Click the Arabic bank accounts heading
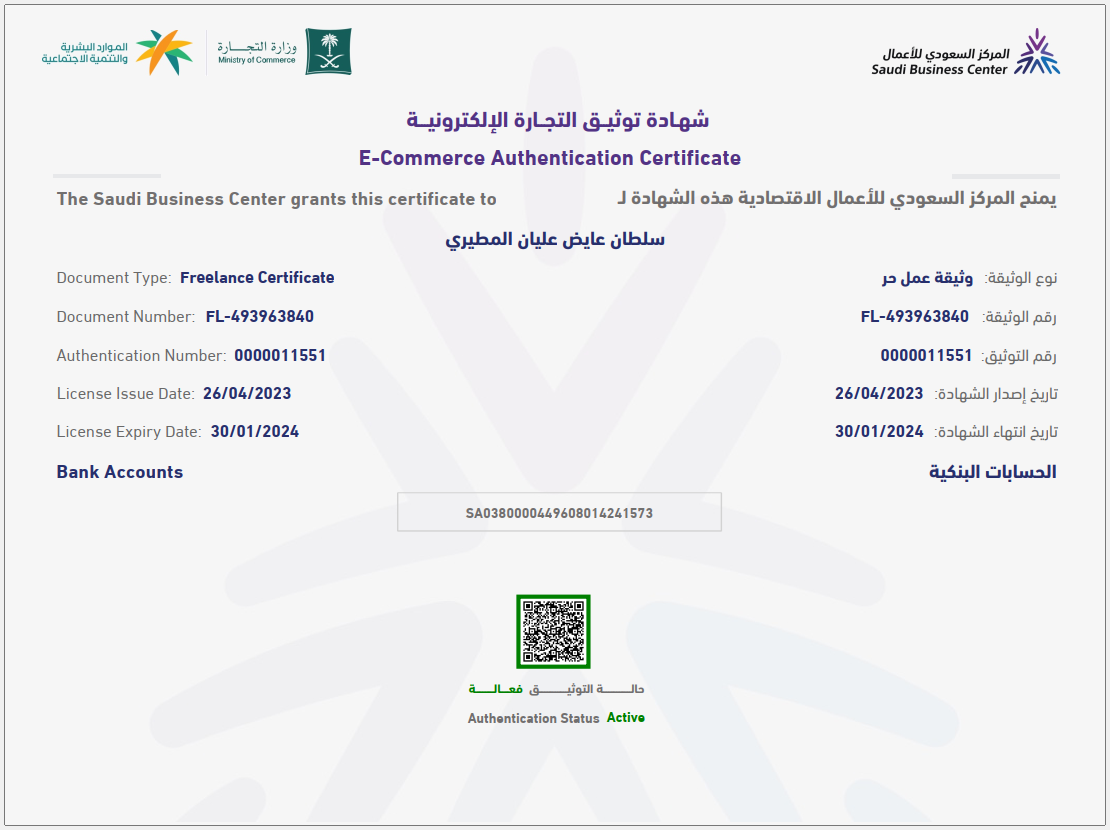Screen dimensions: 1110x830 [x=992, y=472]
